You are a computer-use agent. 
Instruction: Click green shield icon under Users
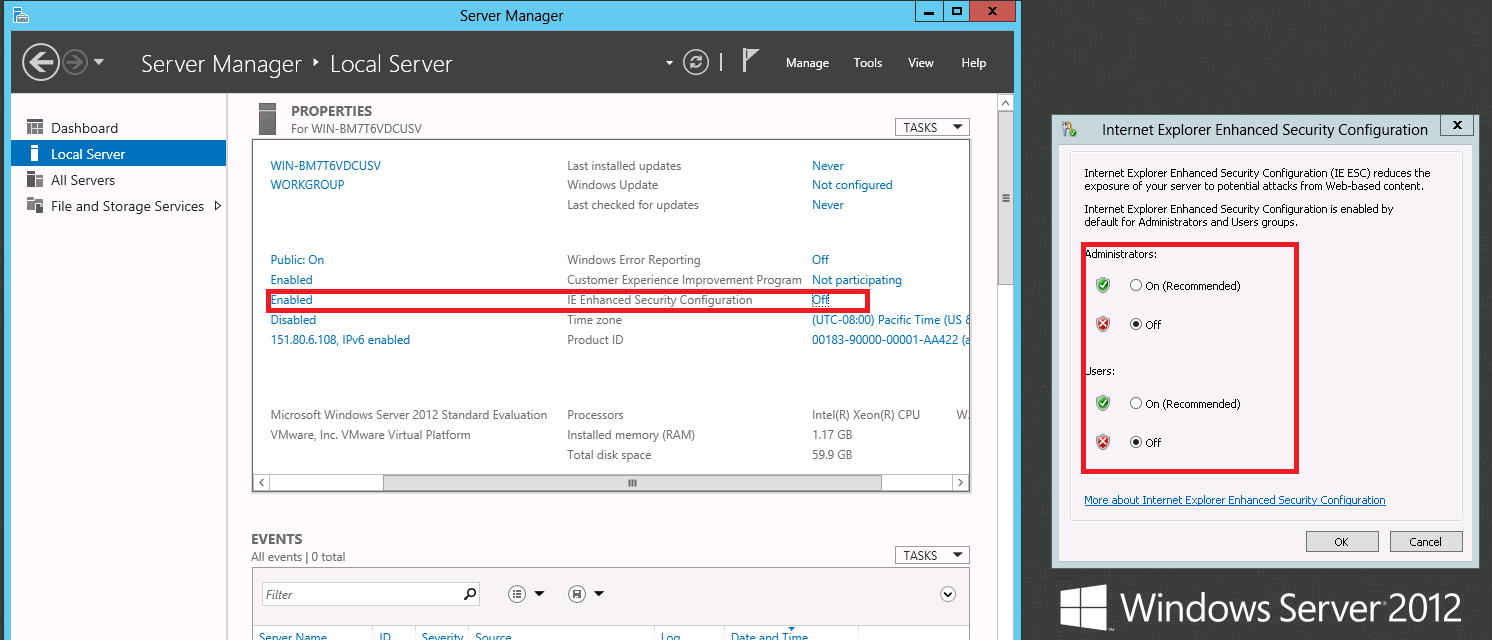tap(1103, 403)
